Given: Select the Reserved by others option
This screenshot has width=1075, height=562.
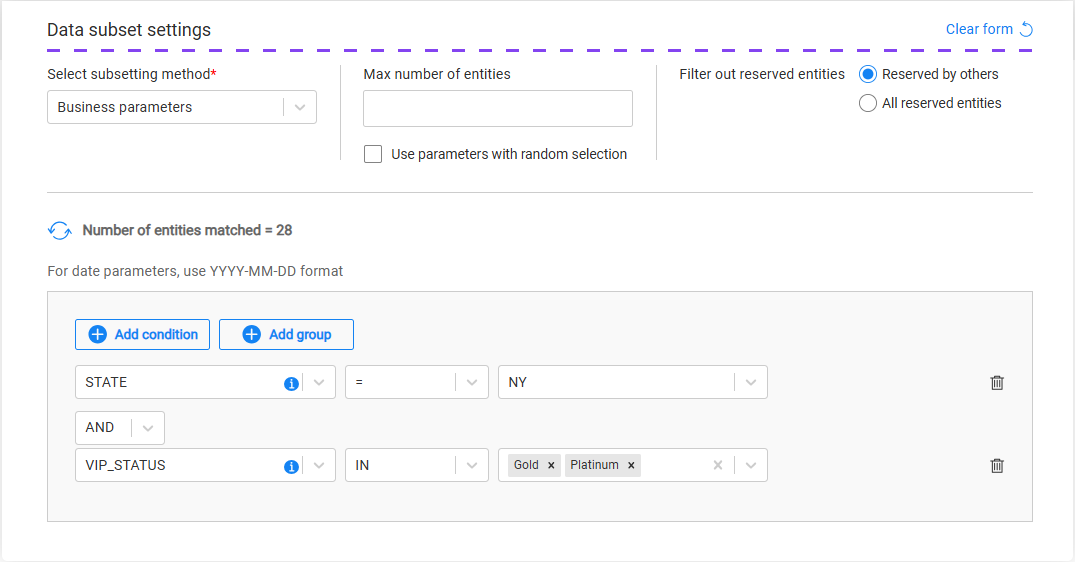Looking at the screenshot, I should pyautogui.click(x=868, y=74).
